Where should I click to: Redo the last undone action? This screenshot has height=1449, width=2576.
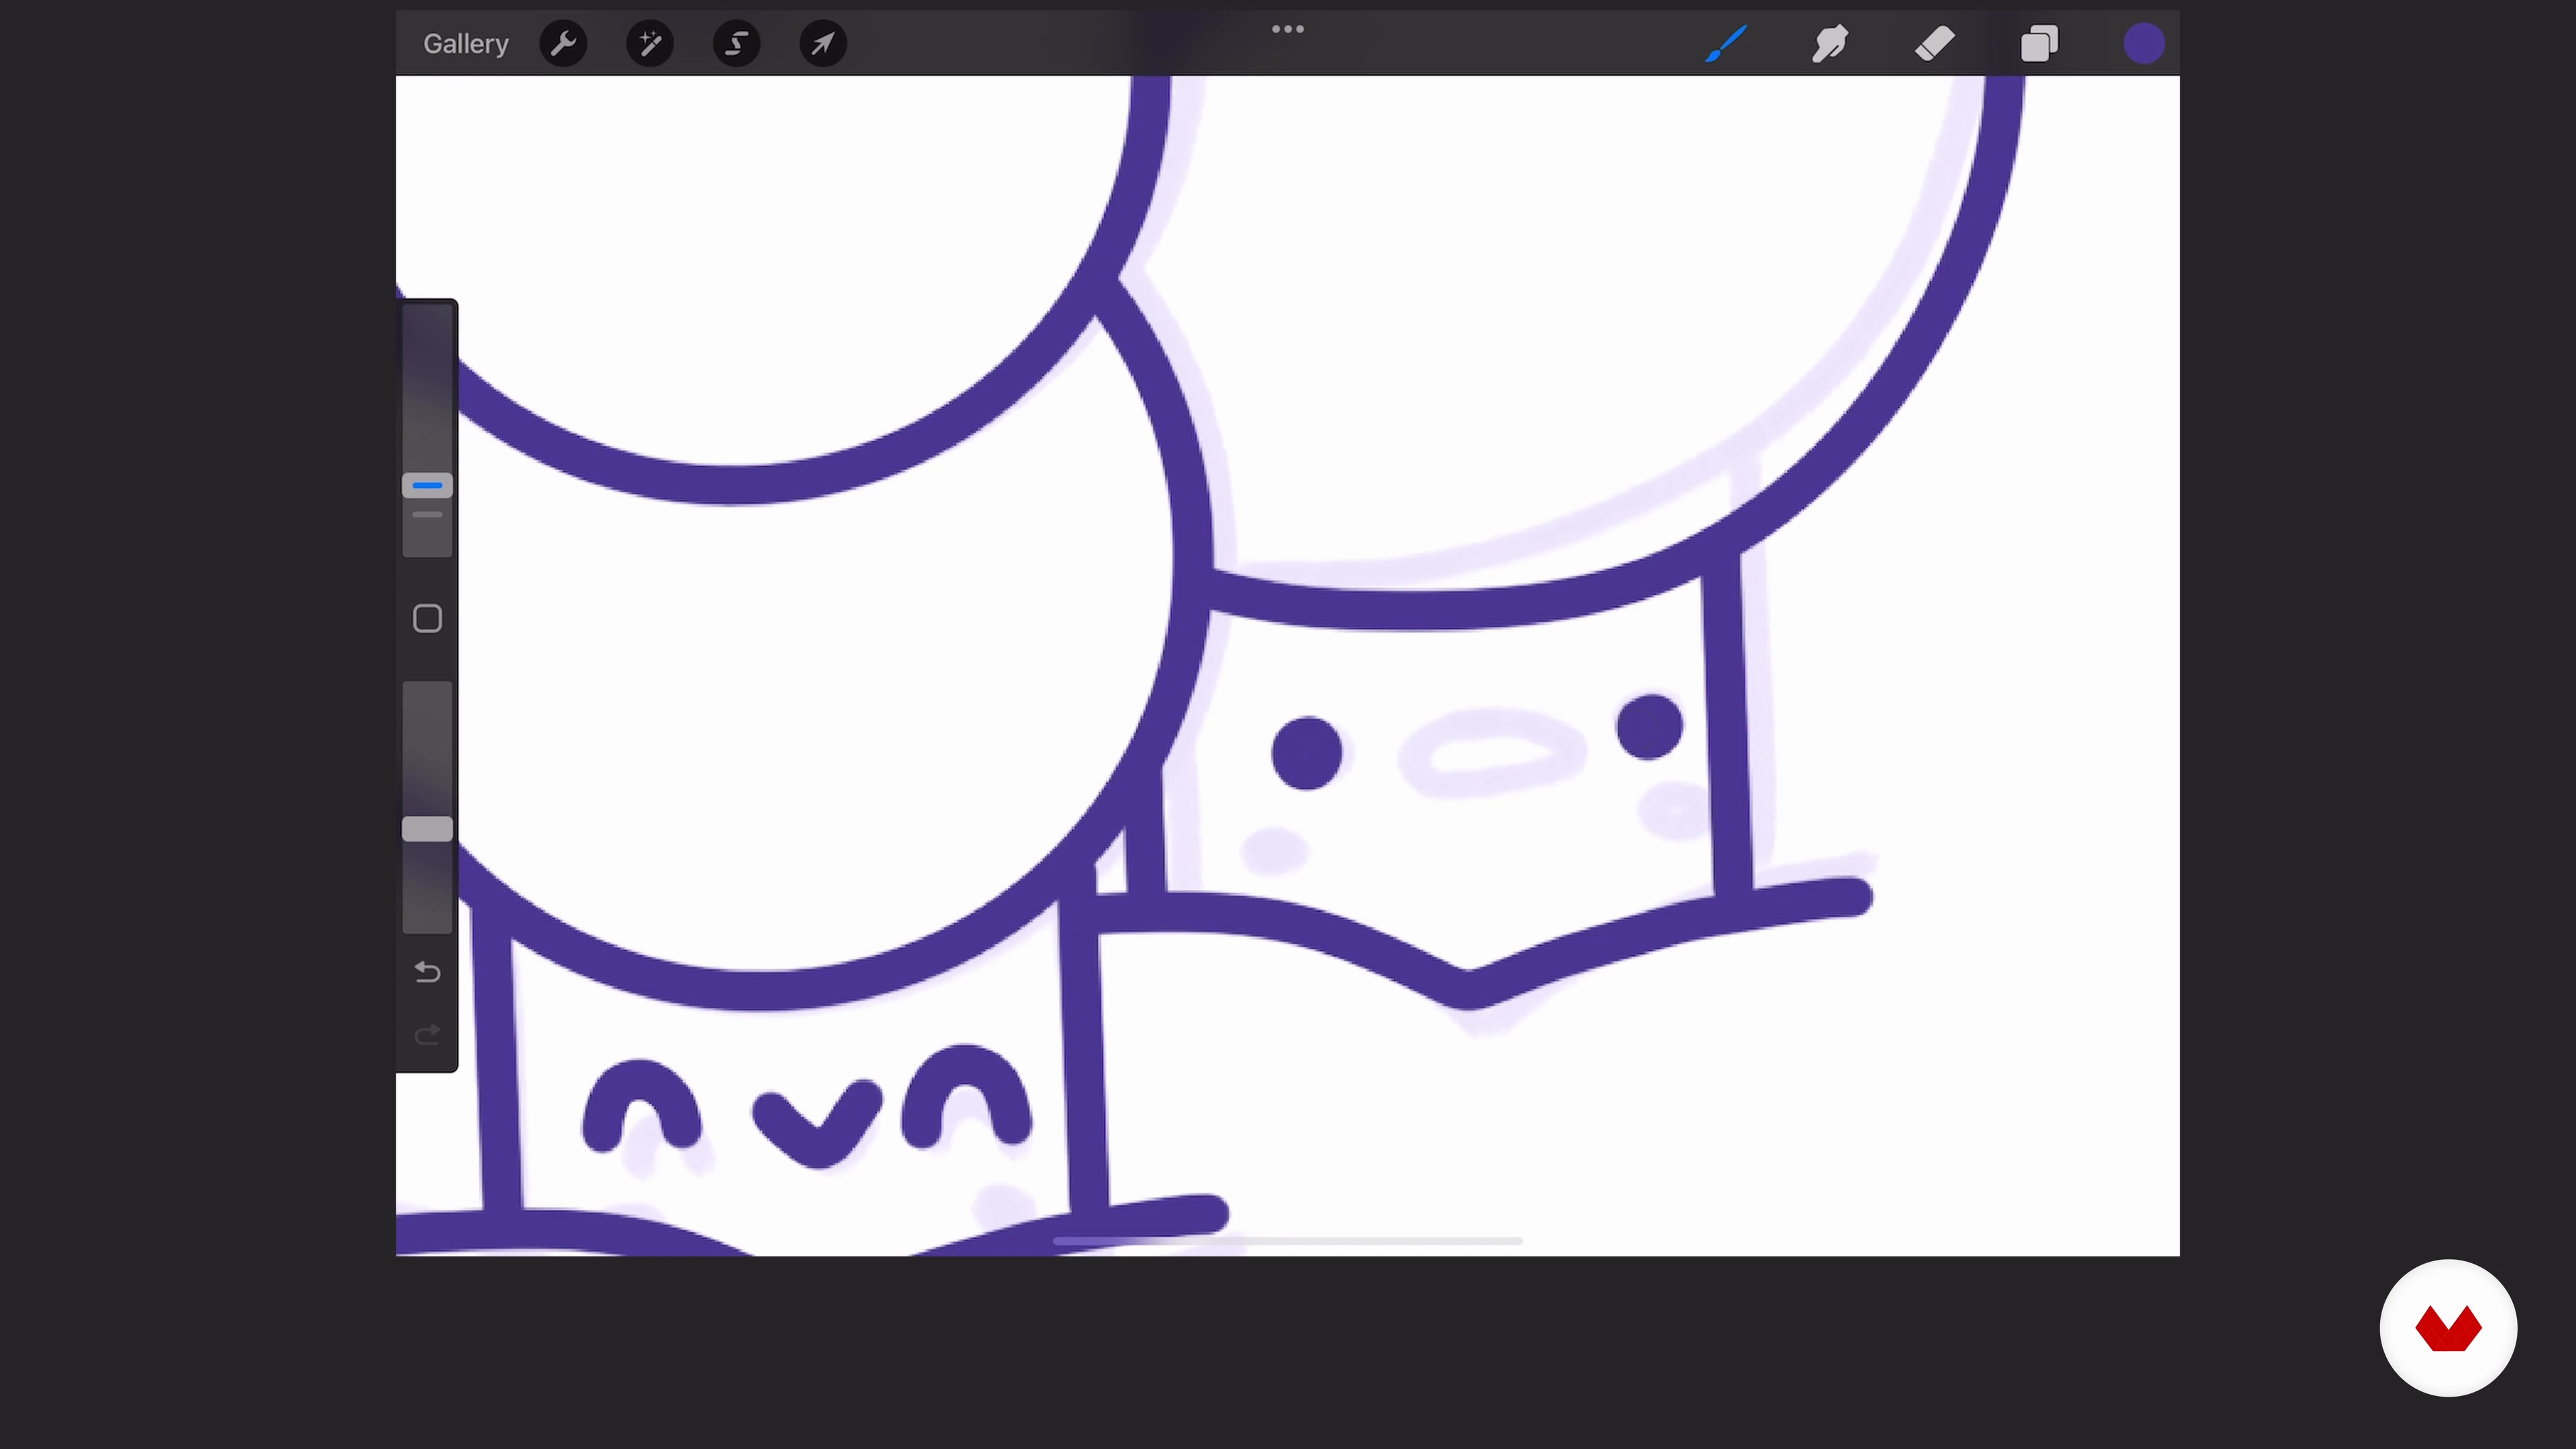tap(427, 1034)
